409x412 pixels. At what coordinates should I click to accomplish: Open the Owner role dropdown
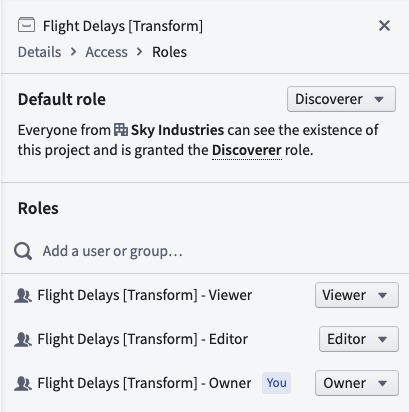tap(357, 383)
